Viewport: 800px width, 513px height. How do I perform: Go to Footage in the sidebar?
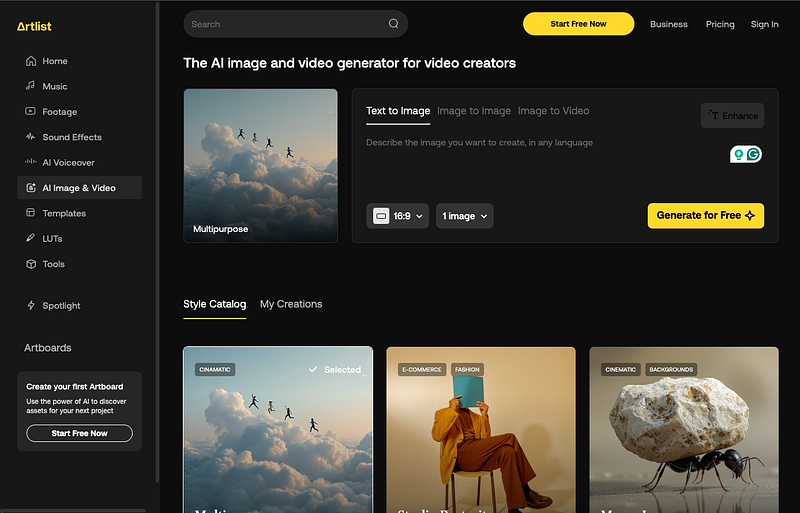pos(59,112)
